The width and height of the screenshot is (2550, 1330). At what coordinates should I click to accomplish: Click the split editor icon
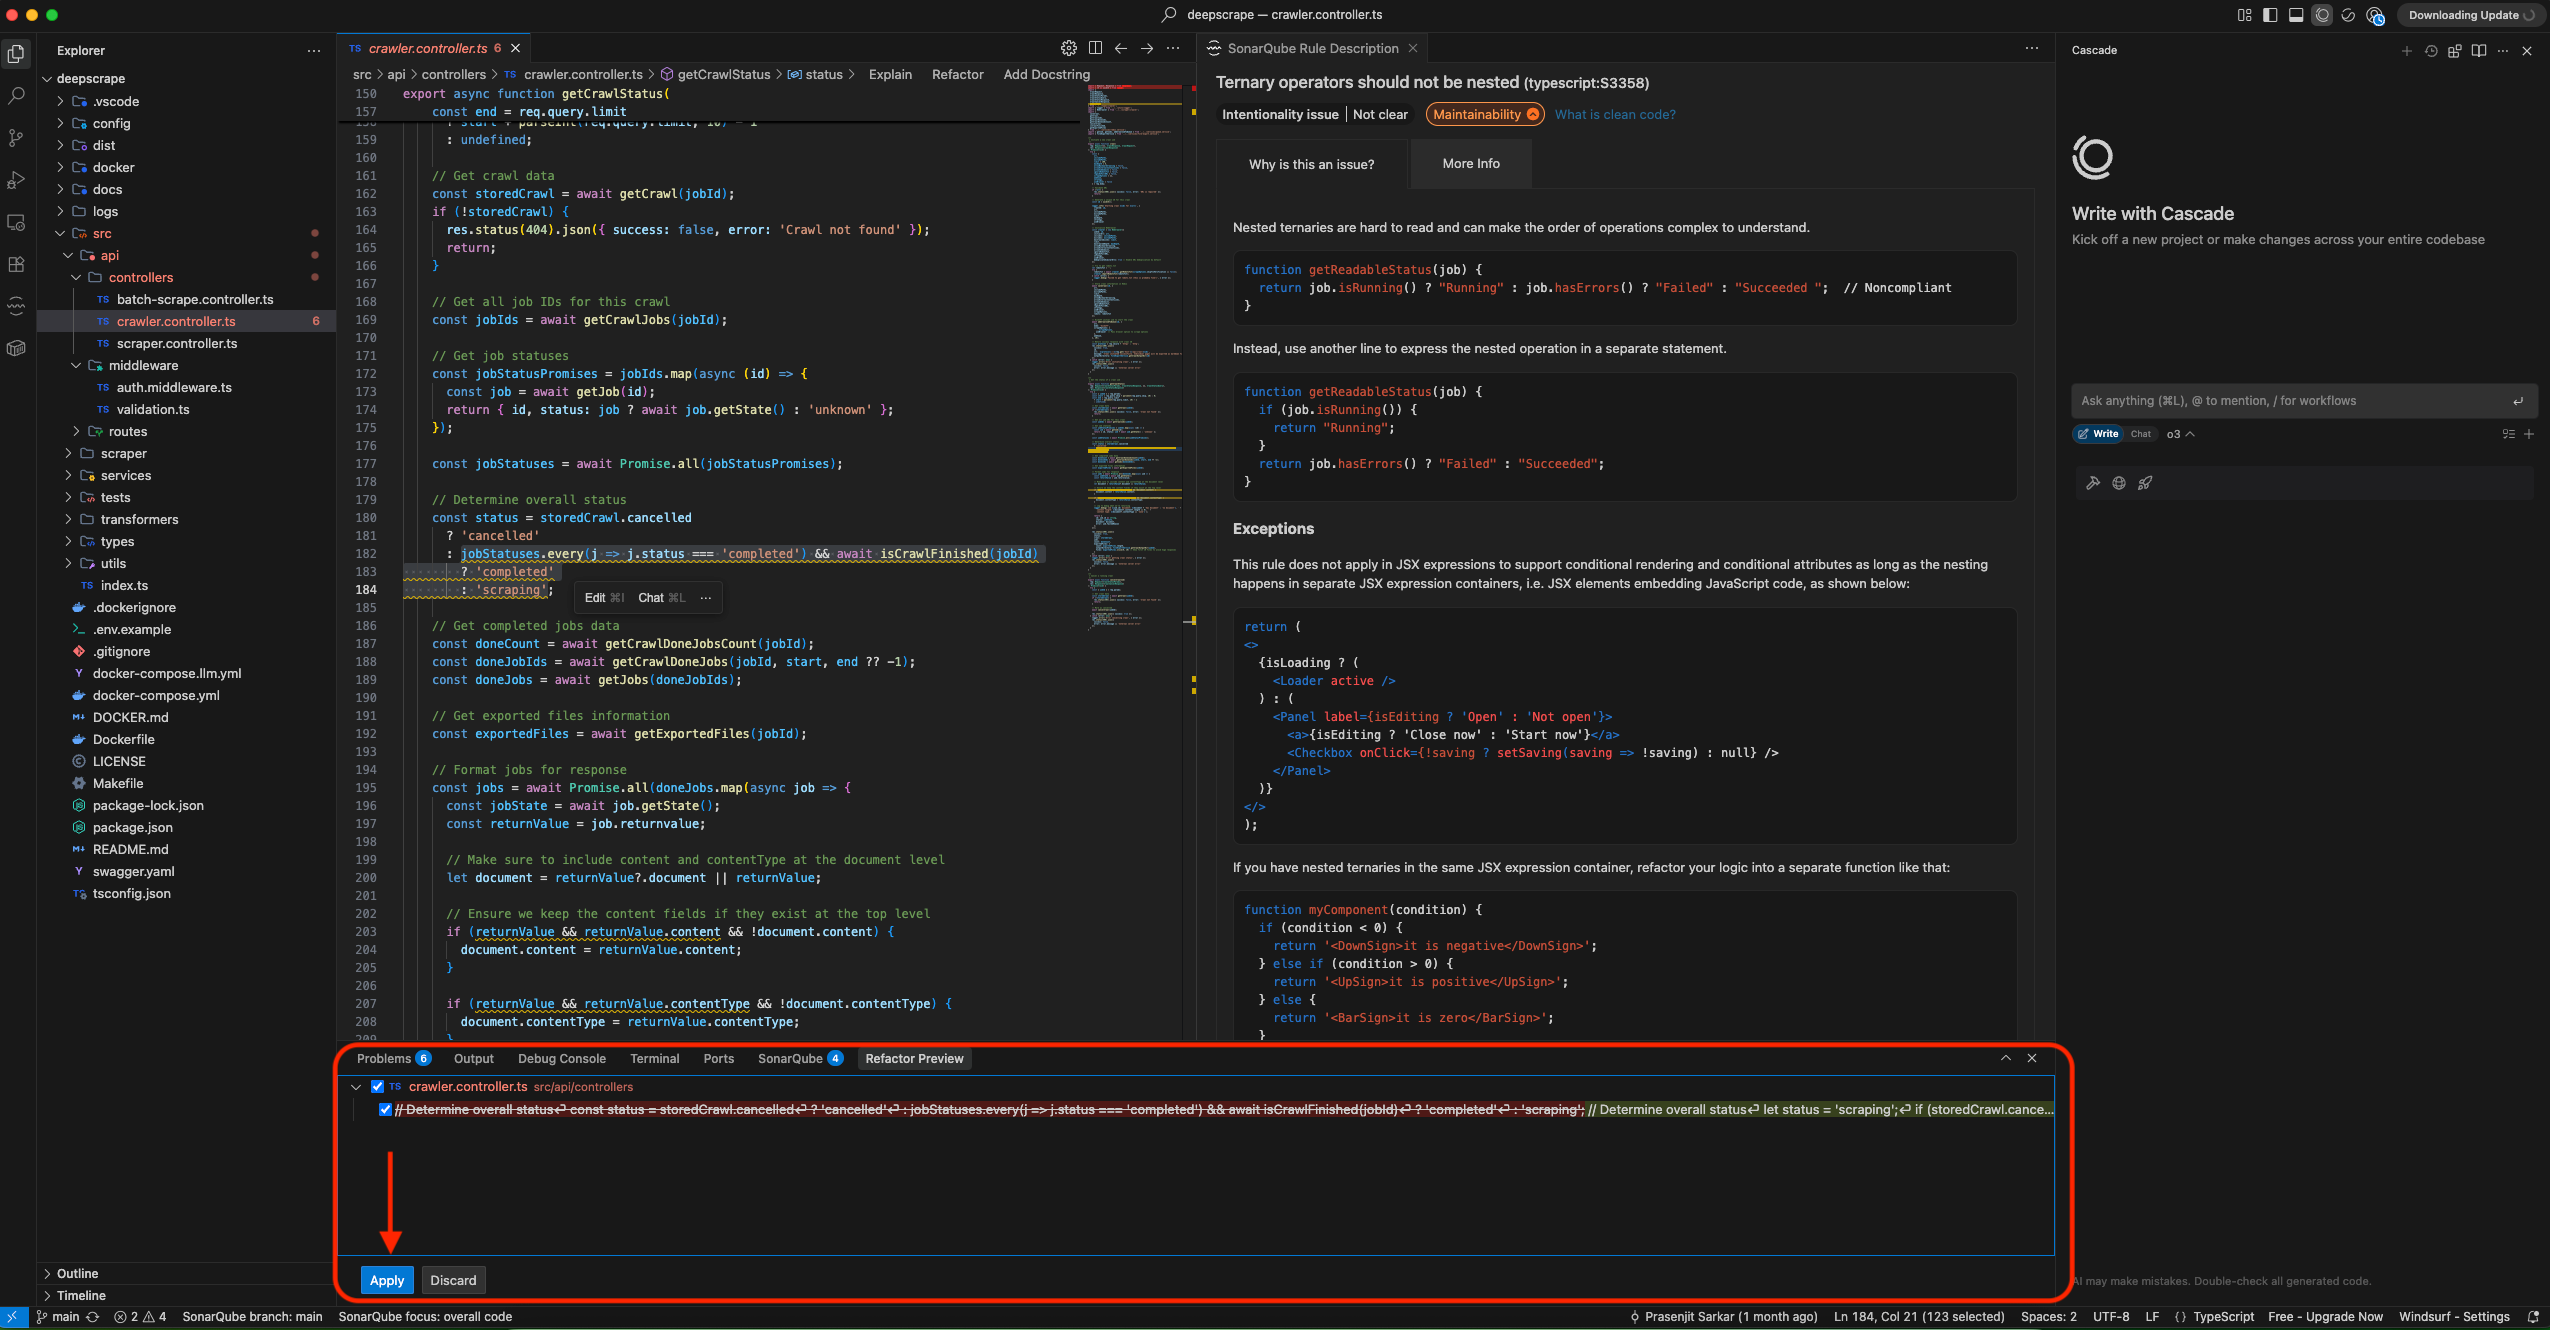pyautogui.click(x=1095, y=48)
